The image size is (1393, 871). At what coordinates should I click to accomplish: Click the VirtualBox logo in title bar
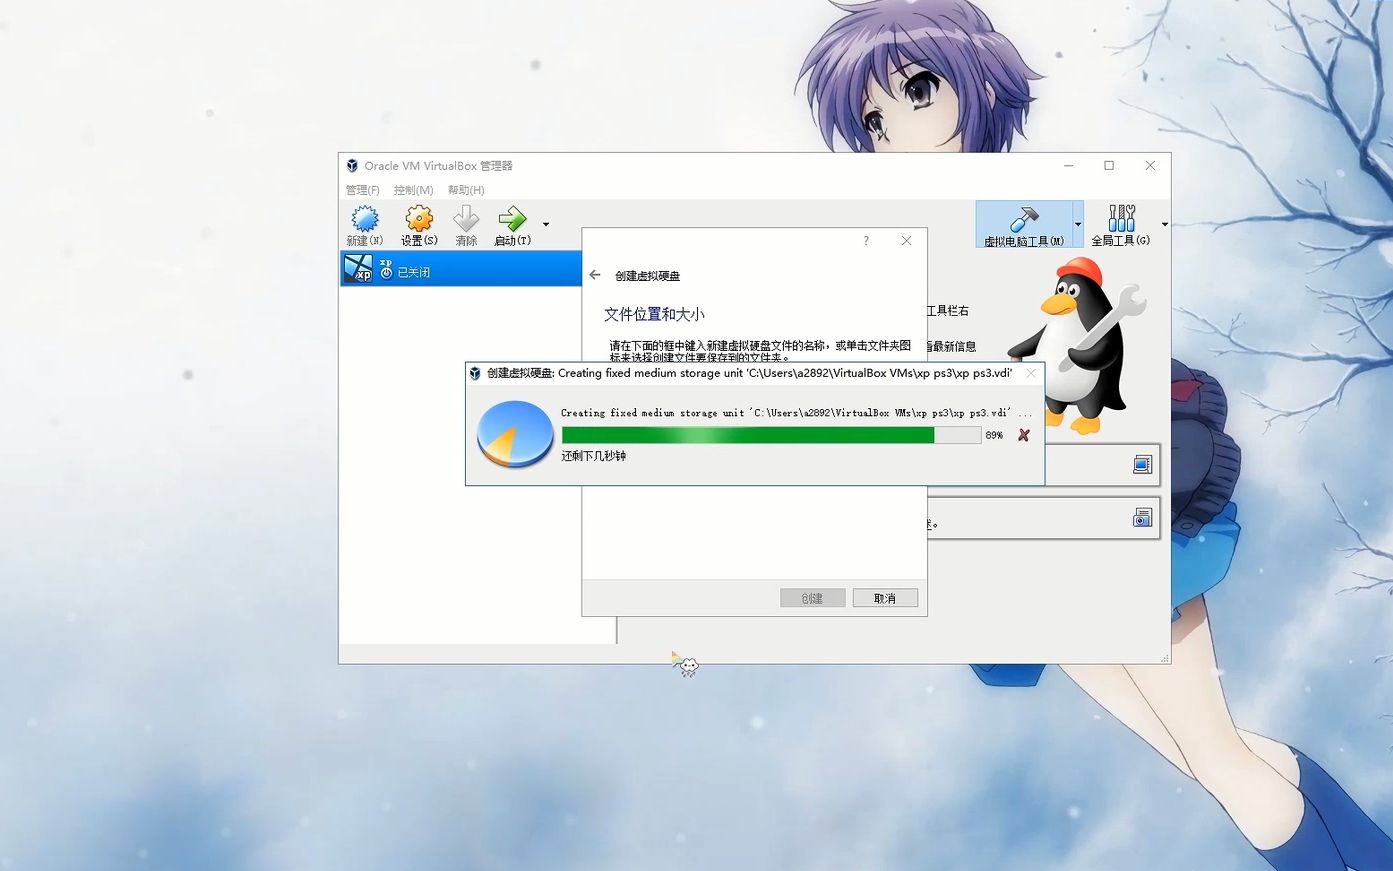[352, 166]
